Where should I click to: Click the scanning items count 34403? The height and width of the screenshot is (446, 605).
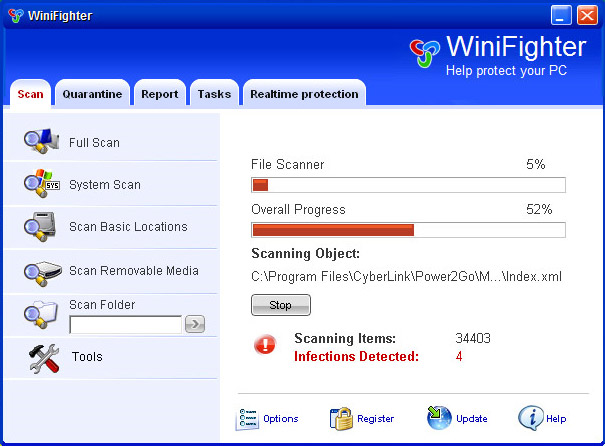coord(473,338)
